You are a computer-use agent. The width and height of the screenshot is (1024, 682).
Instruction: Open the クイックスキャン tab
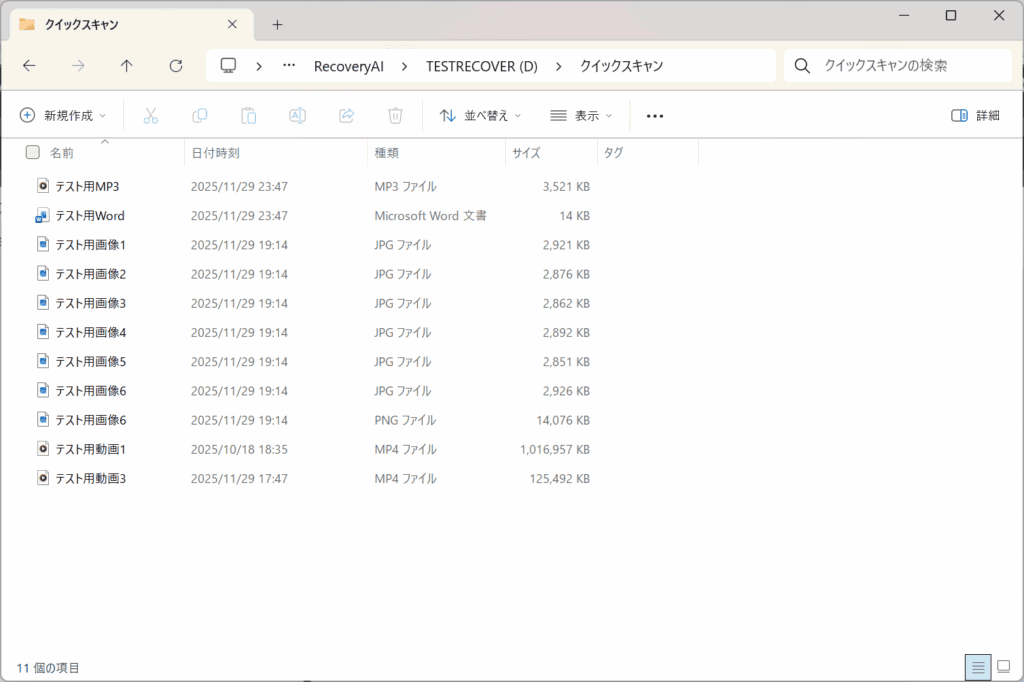coord(120,24)
